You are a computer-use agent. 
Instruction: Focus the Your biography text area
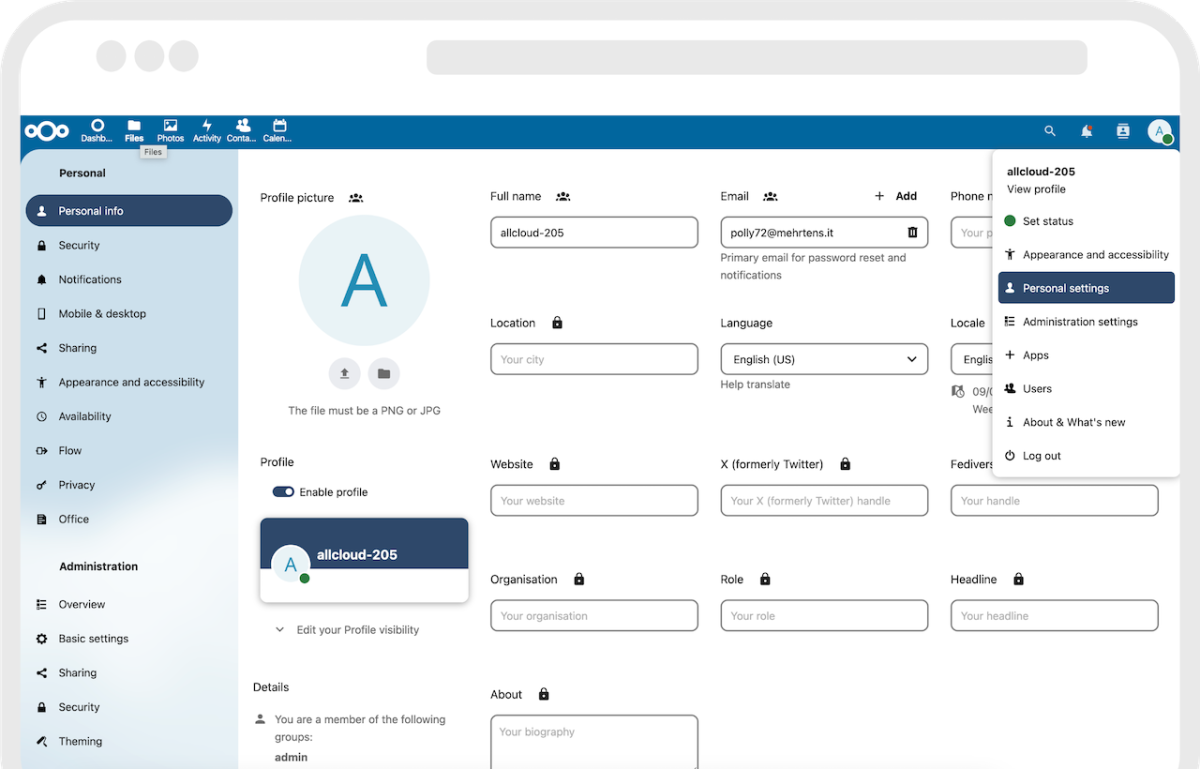594,742
